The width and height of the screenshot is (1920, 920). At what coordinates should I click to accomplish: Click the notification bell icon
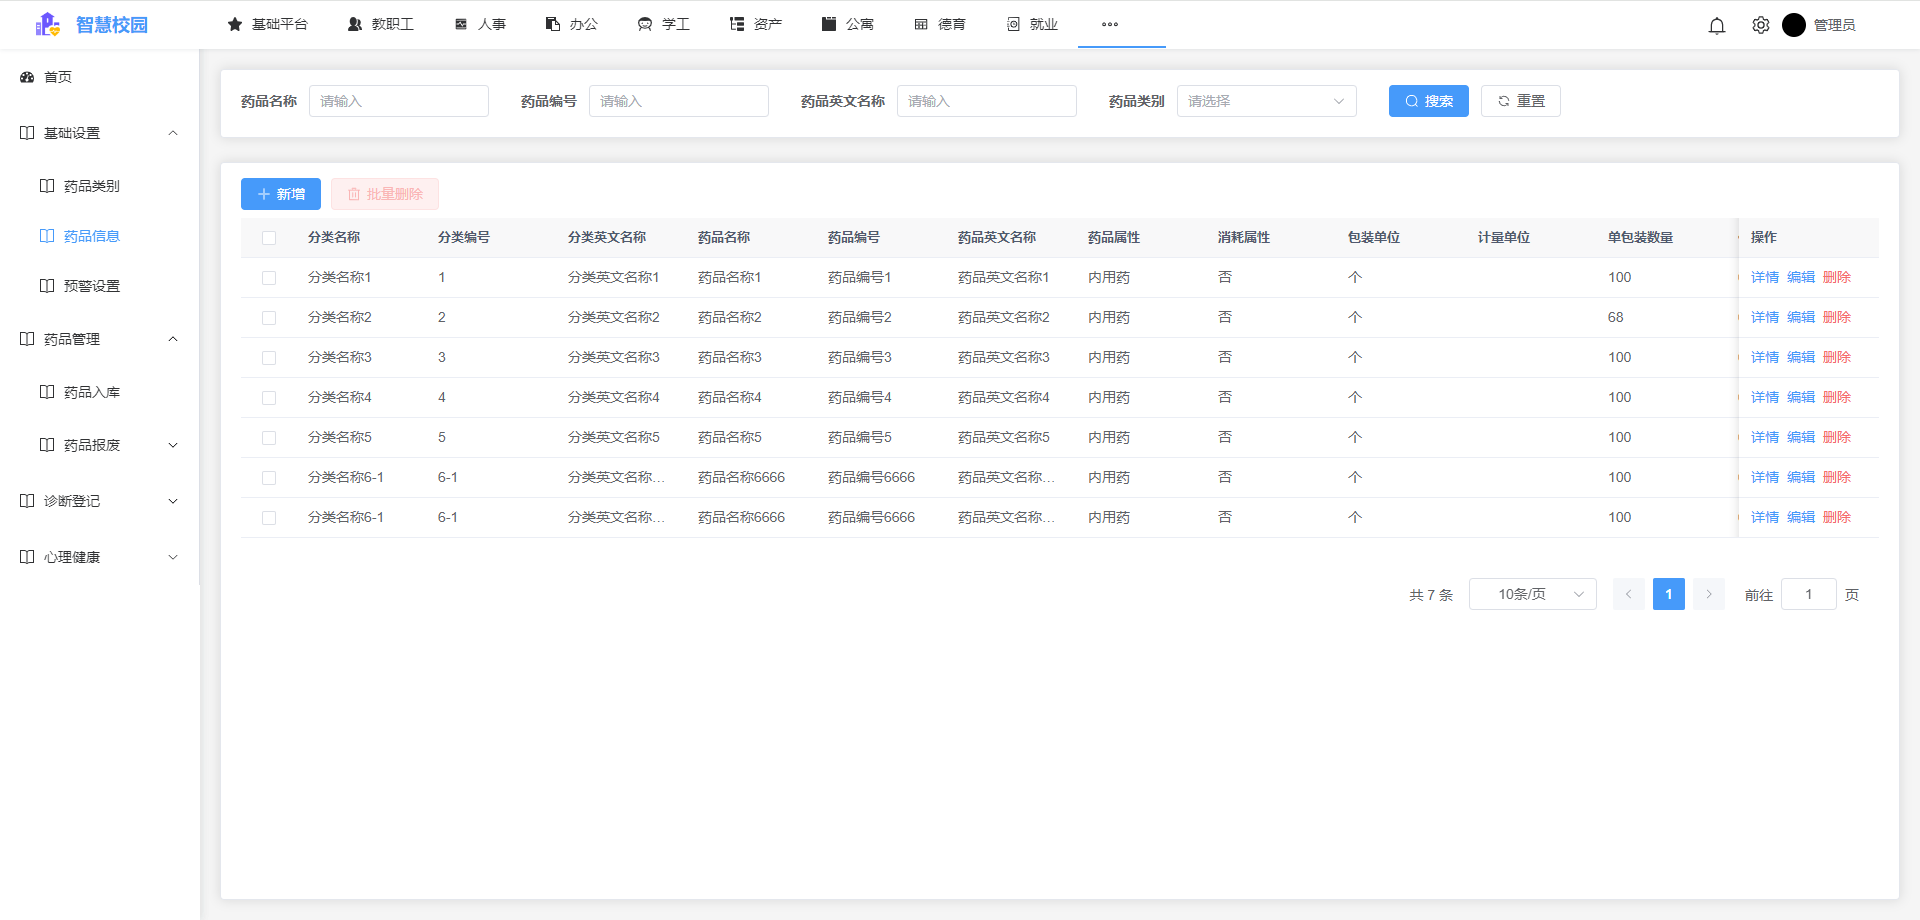point(1717,25)
